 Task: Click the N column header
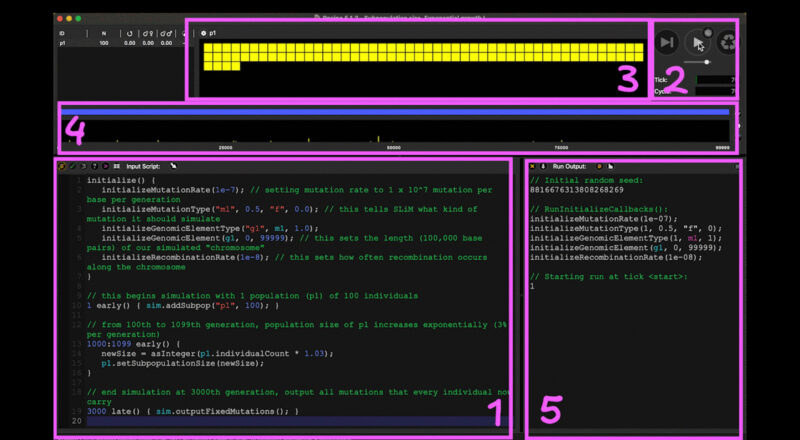[103, 33]
